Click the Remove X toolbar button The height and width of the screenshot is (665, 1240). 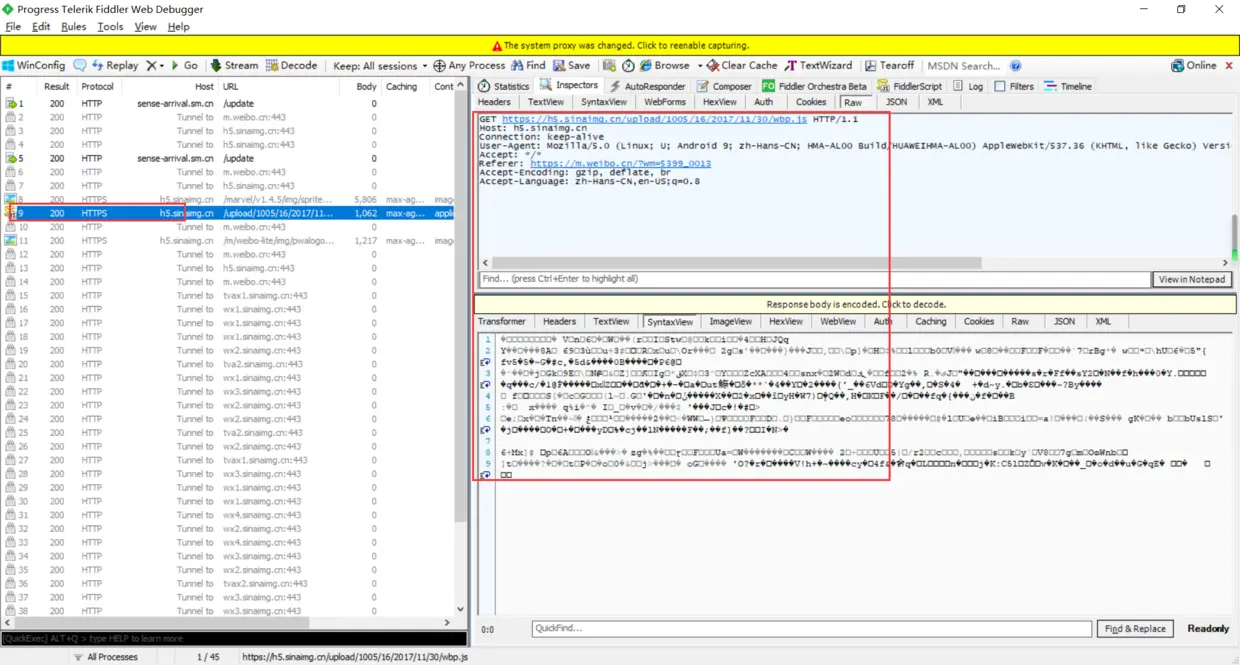(x=151, y=65)
